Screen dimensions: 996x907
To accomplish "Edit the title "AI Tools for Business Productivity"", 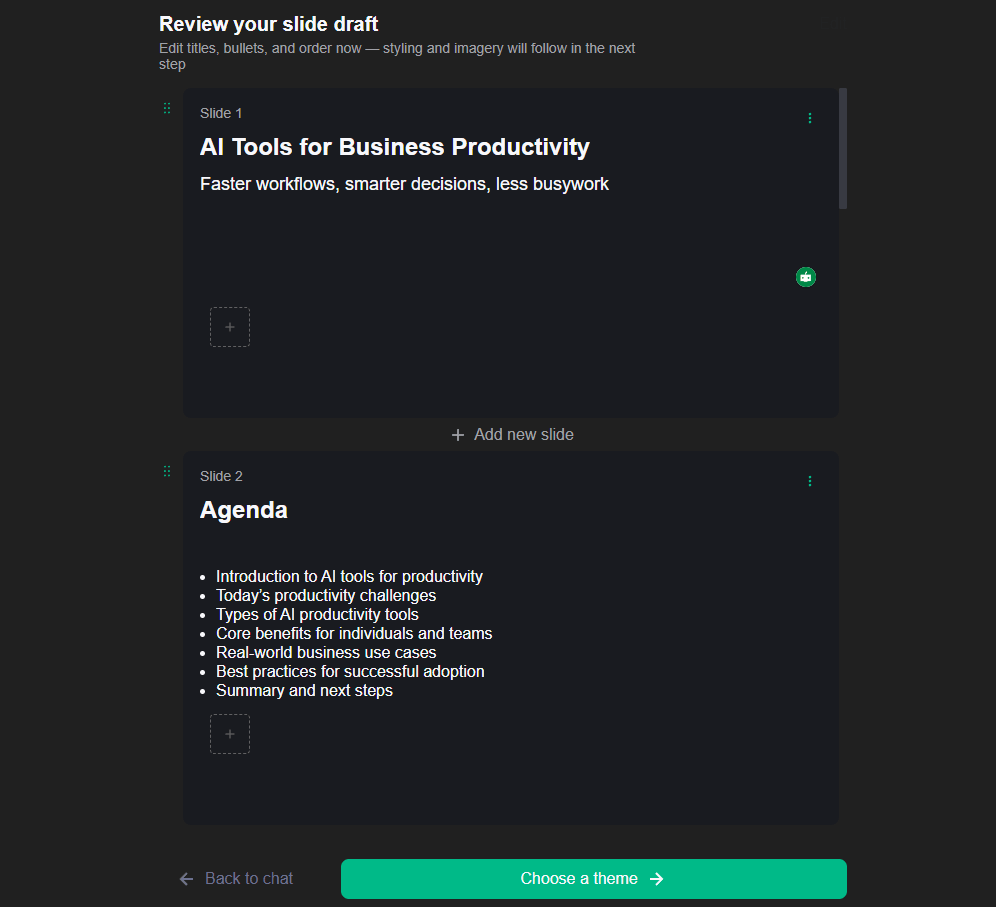I will (394, 147).
